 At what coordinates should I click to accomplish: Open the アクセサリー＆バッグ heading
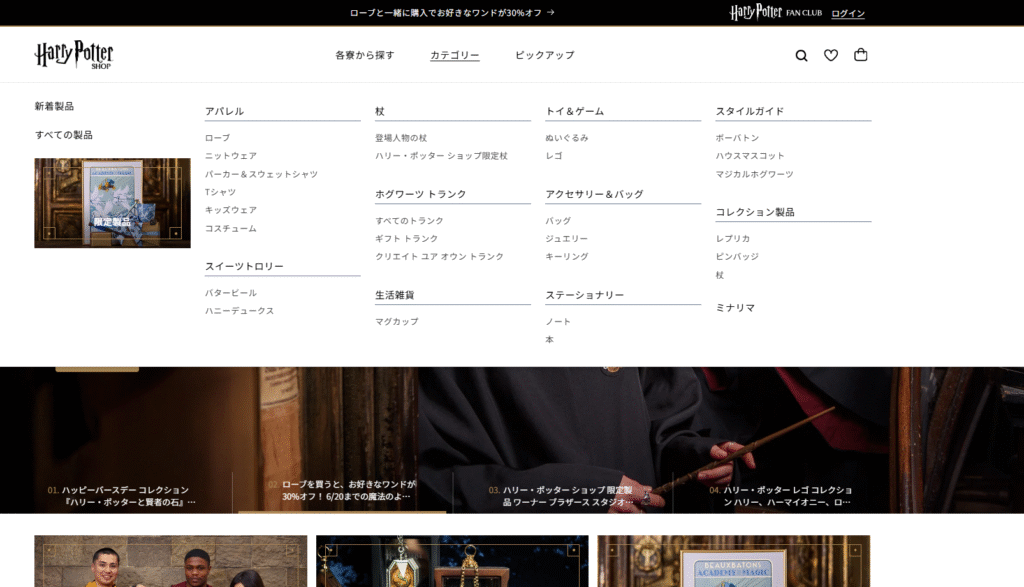(x=594, y=195)
